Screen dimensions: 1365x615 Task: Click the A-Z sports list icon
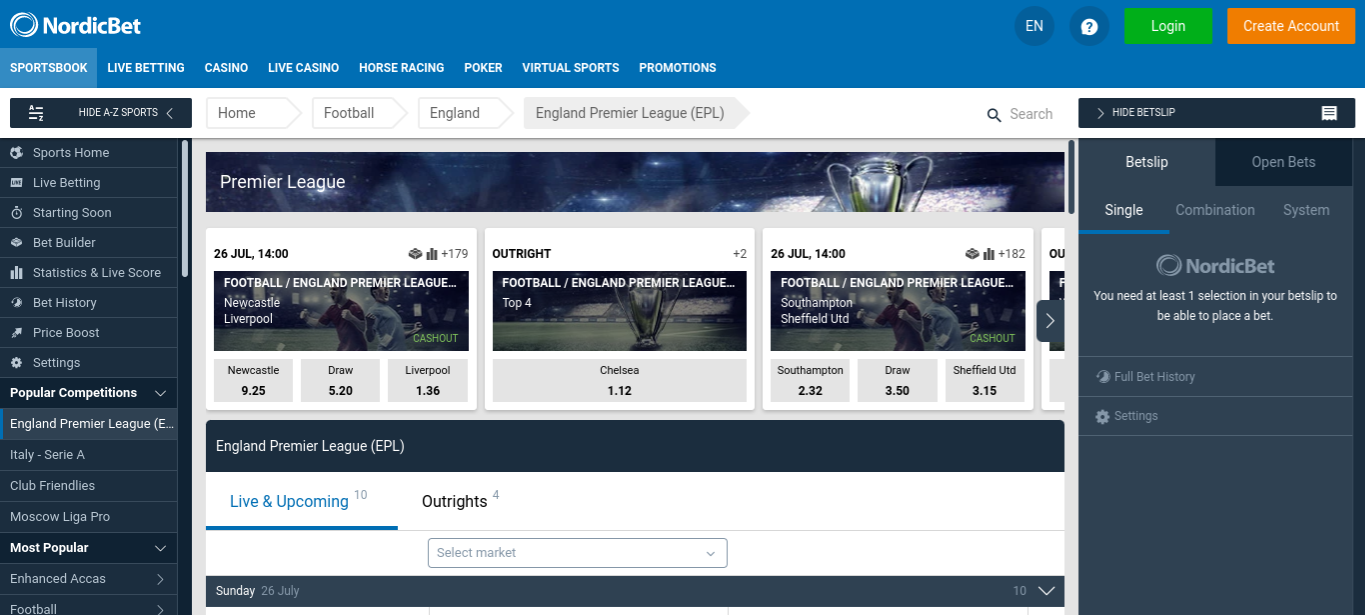pyautogui.click(x=36, y=113)
